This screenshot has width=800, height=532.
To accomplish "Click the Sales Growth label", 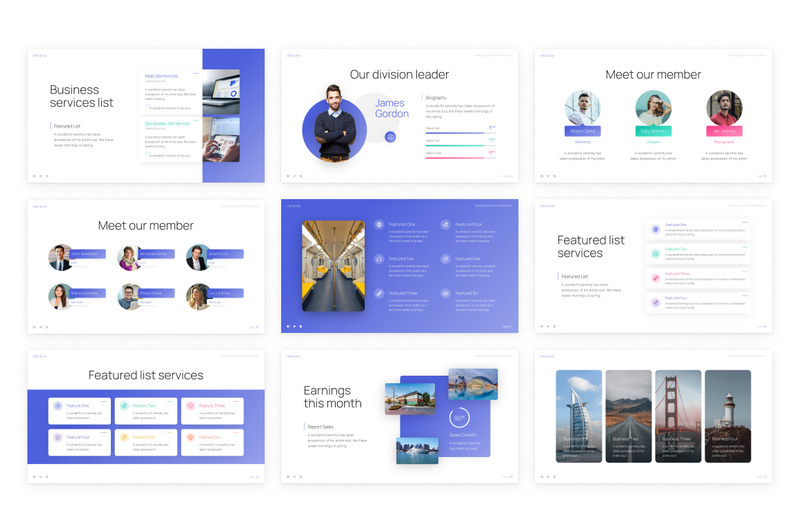I will [463, 435].
